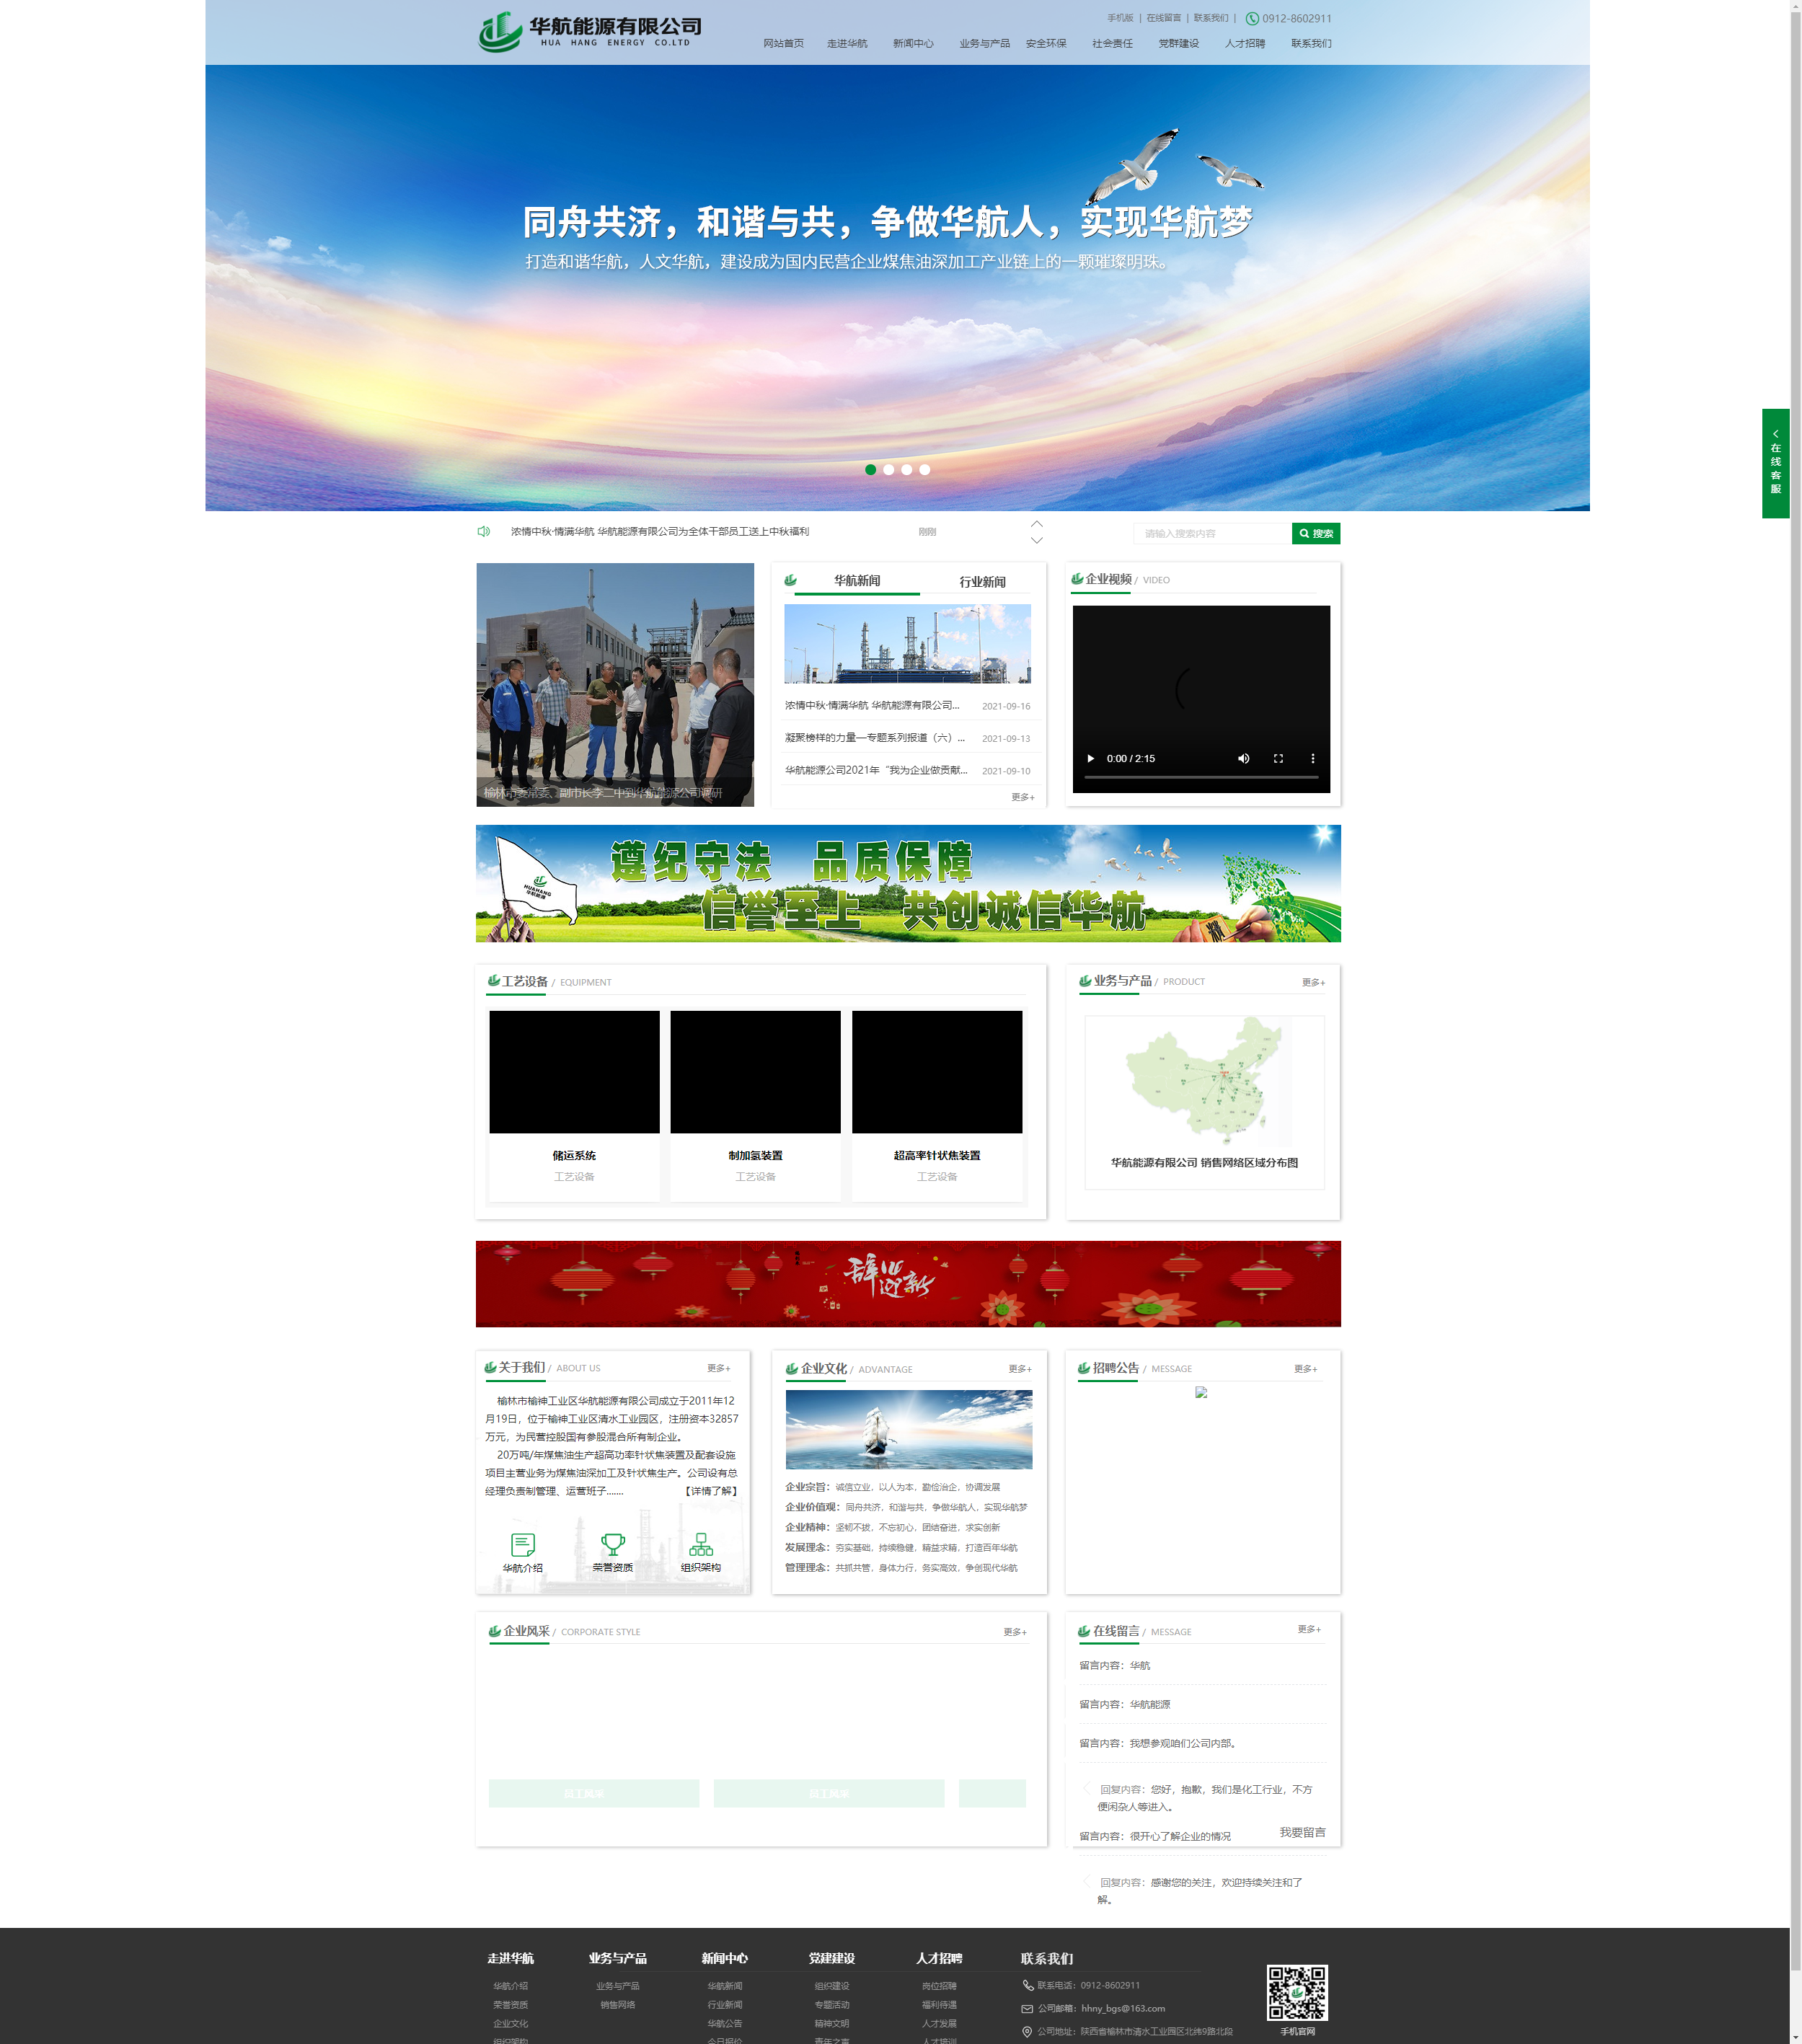Click the leaf icon beside 企业视频 heading
1802x2044 pixels.
1077,578
